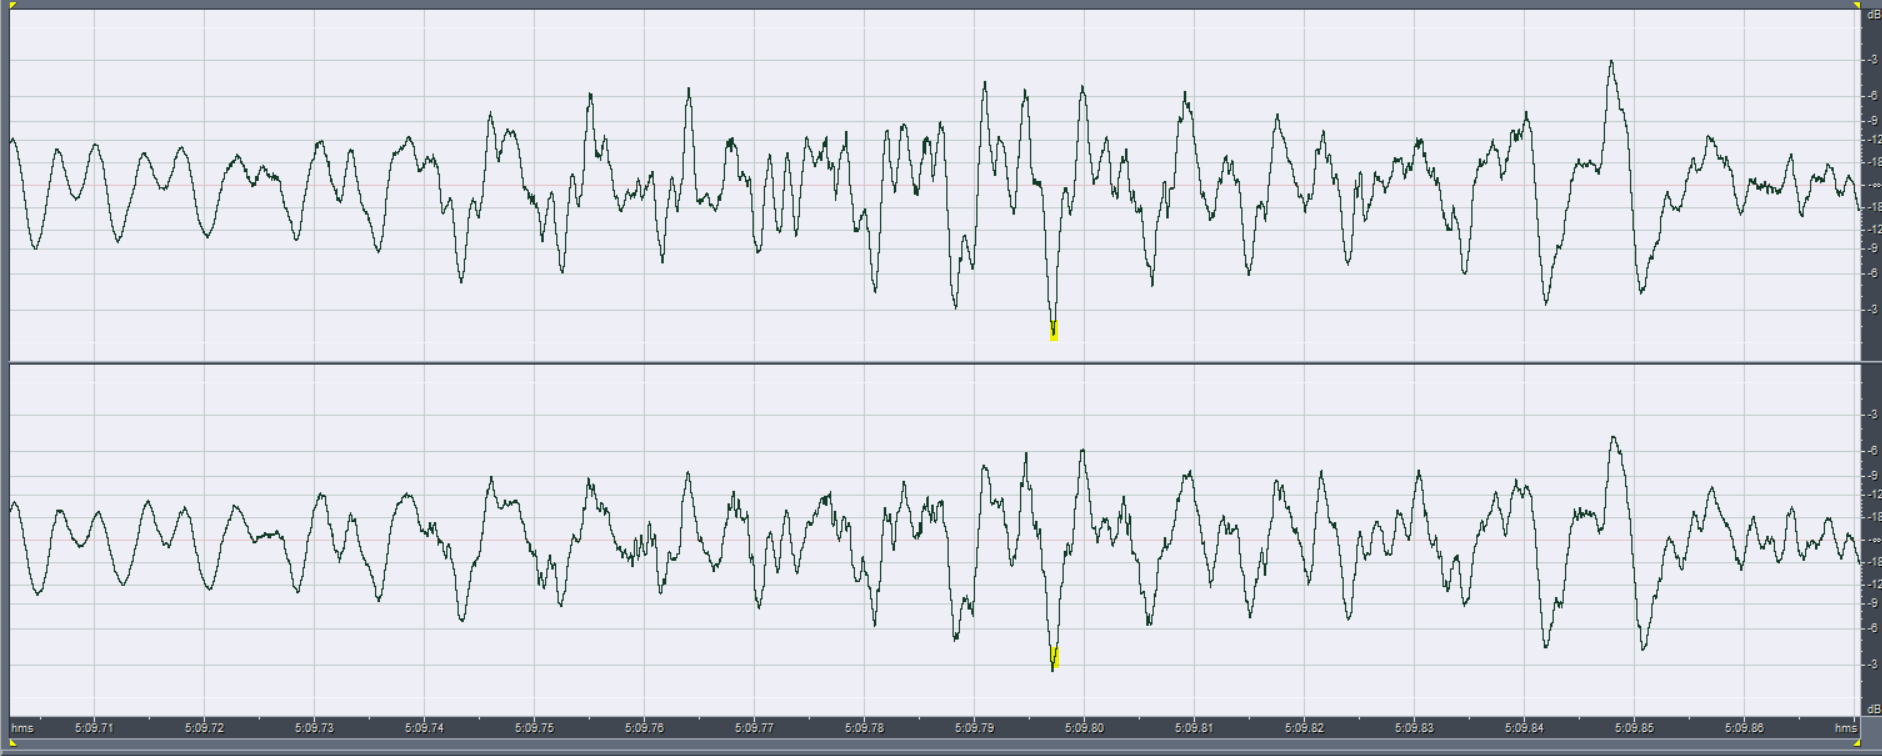Select the 5:09.75 mark on the time ruler
The width and height of the screenshot is (1882, 756).
pyautogui.click(x=534, y=728)
